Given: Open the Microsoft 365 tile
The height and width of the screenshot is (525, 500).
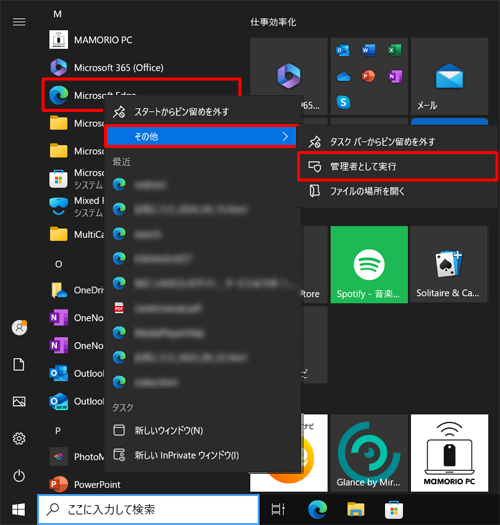Looking at the screenshot, I should tap(289, 76).
